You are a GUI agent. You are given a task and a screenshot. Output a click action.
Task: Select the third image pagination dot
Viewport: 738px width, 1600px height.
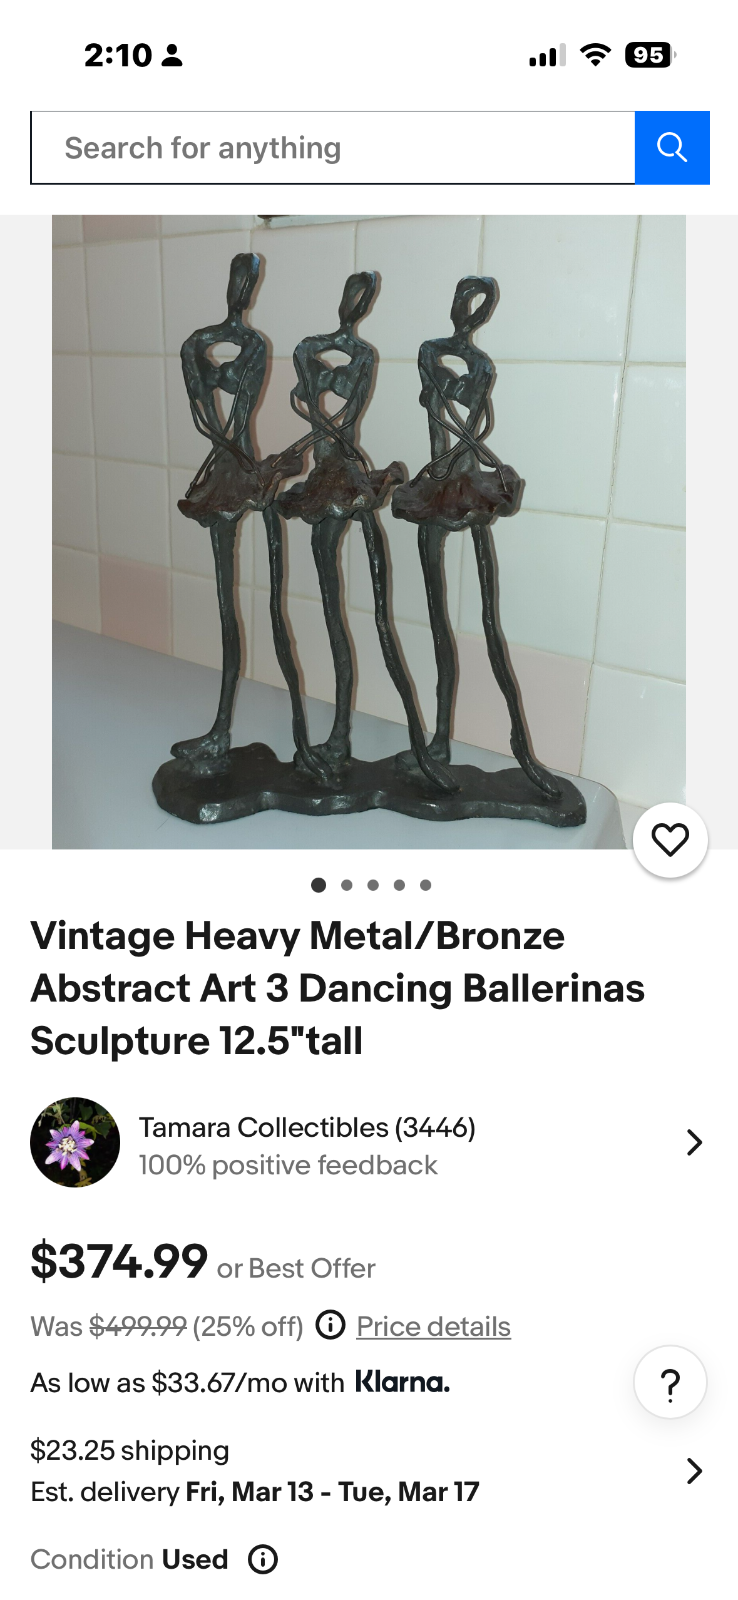[373, 885]
